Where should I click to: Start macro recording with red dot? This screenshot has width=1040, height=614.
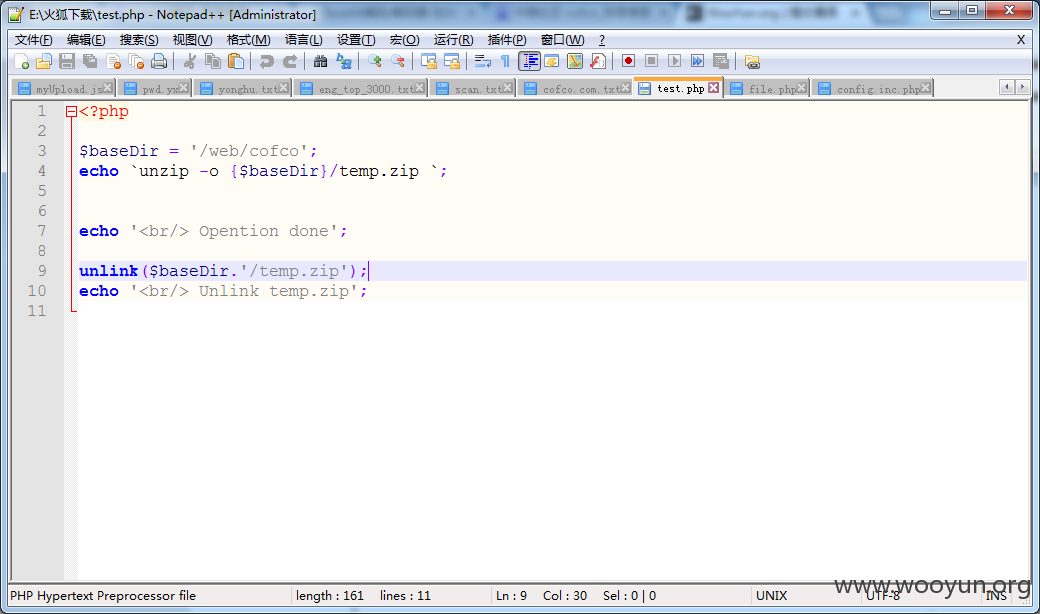(x=628, y=61)
